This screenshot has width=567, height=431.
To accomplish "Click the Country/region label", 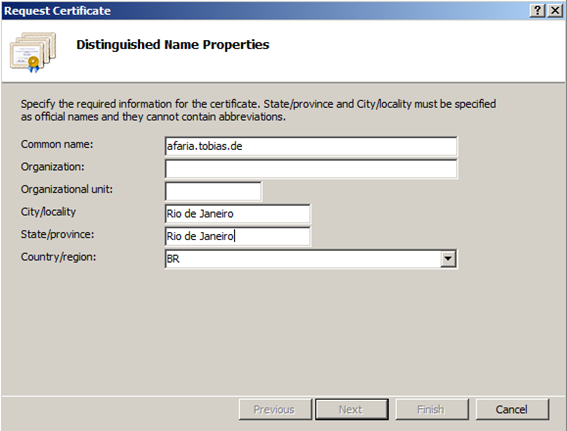I will 58,257.
